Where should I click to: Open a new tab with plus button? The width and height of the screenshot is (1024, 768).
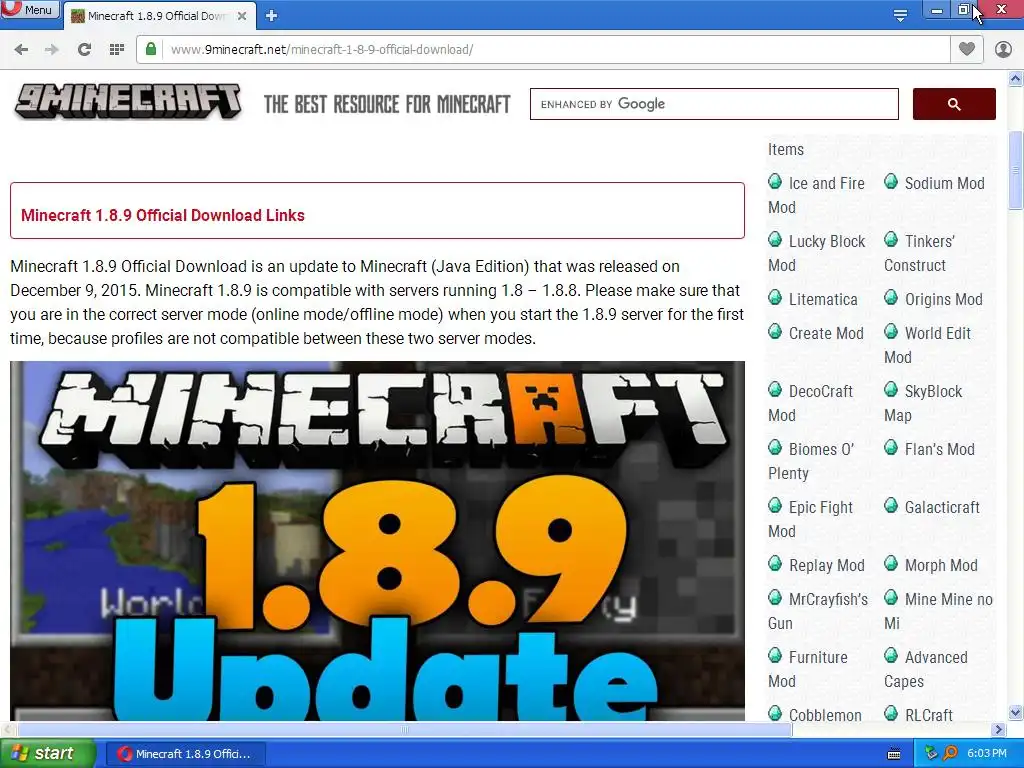(x=272, y=16)
